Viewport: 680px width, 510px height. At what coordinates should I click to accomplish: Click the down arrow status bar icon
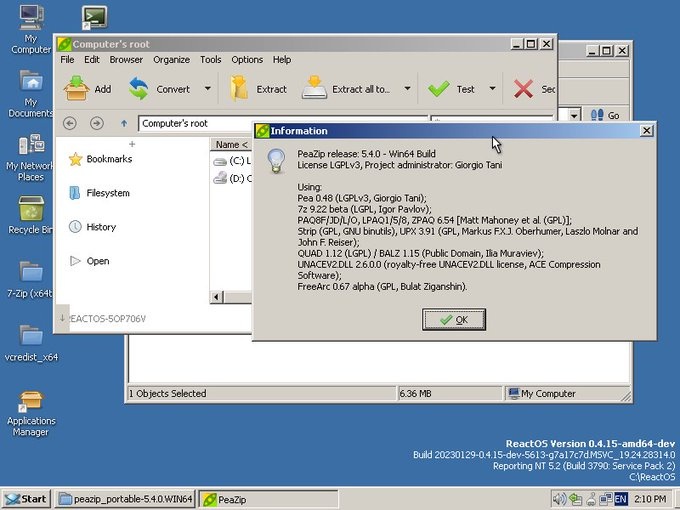coord(62,318)
